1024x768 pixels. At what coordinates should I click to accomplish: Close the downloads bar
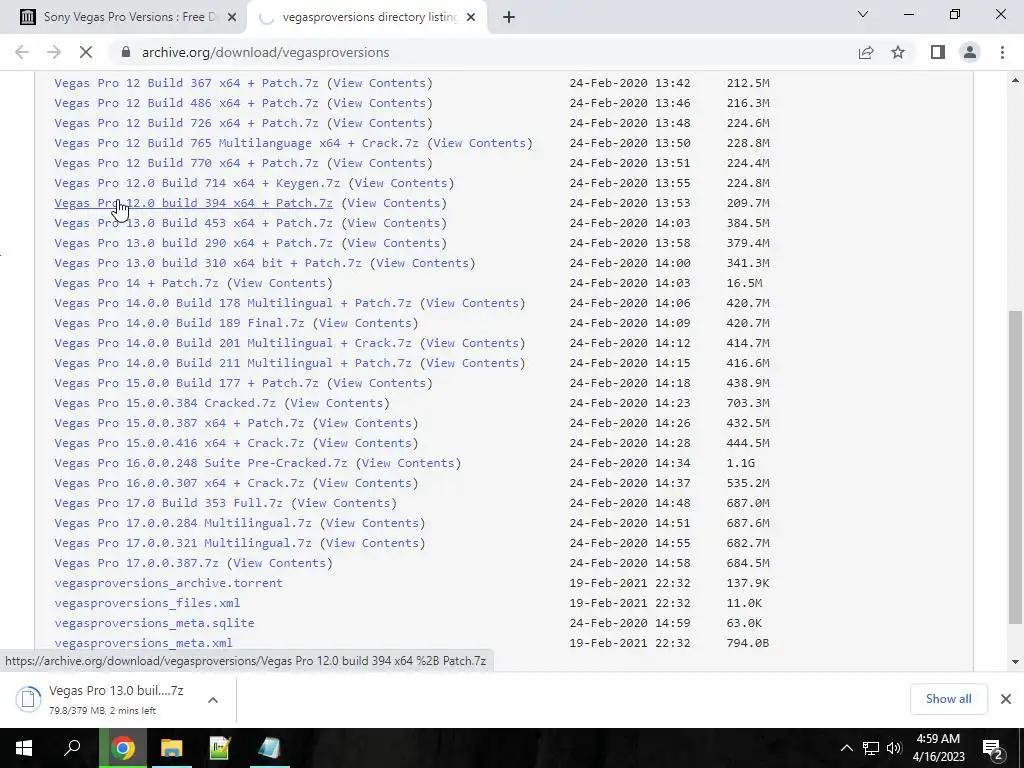pyautogui.click(x=1006, y=699)
